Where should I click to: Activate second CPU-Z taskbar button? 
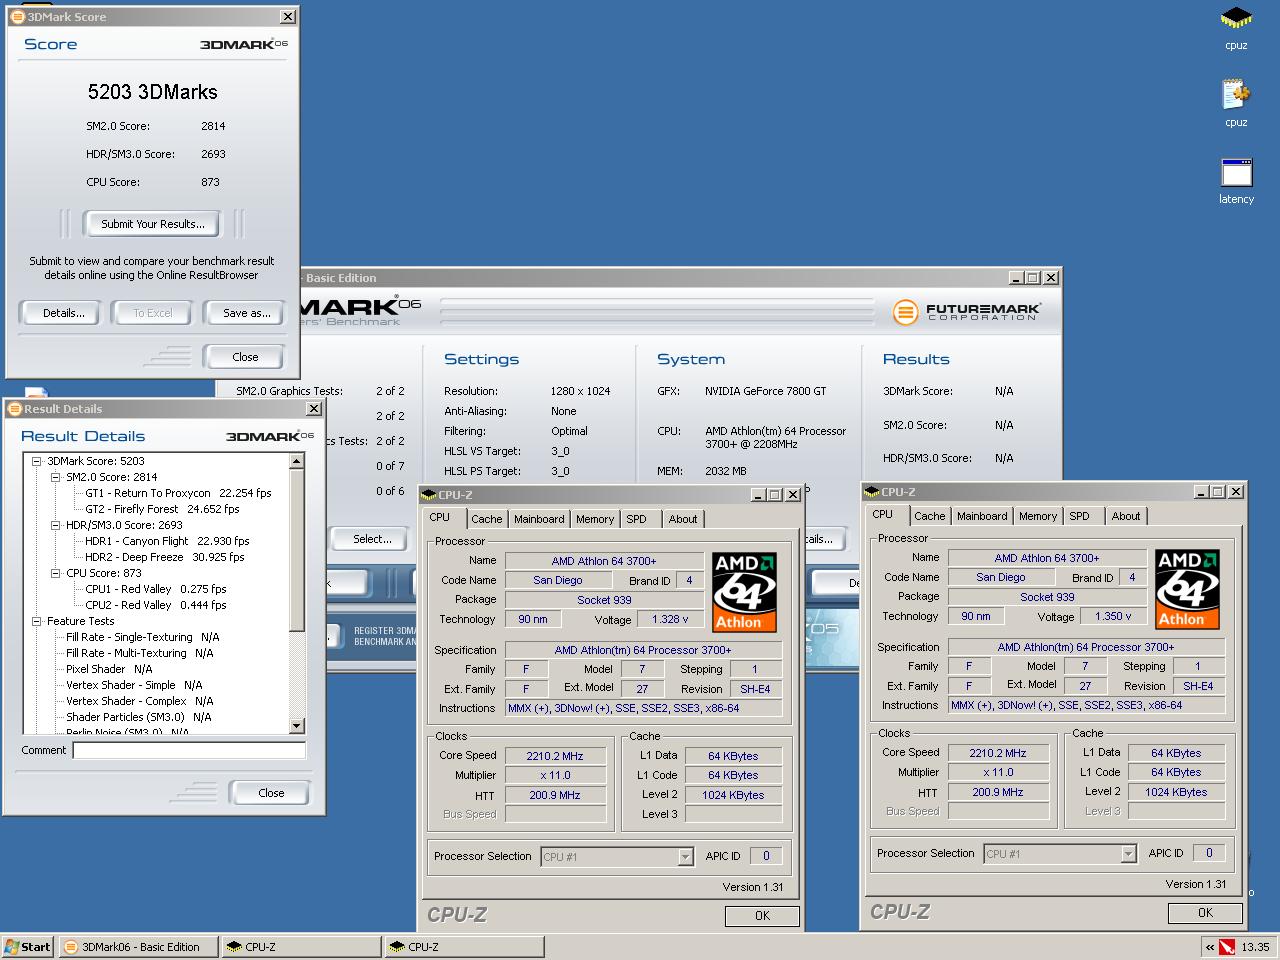click(x=464, y=947)
